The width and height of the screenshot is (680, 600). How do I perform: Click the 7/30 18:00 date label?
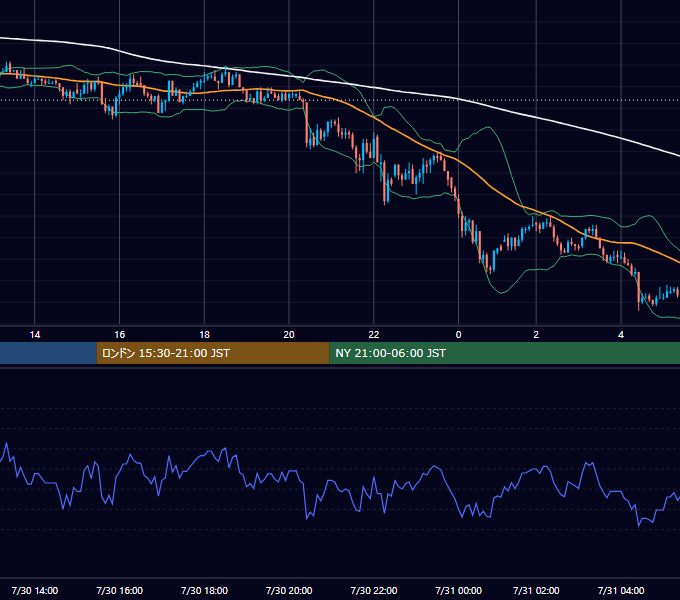point(204,590)
